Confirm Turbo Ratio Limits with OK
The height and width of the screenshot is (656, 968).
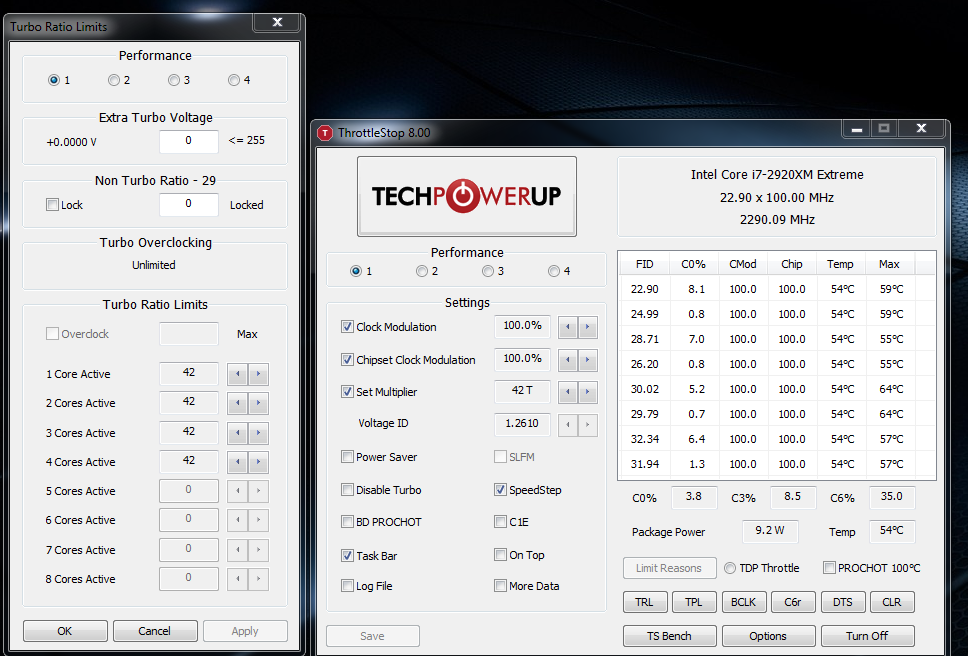click(x=65, y=631)
